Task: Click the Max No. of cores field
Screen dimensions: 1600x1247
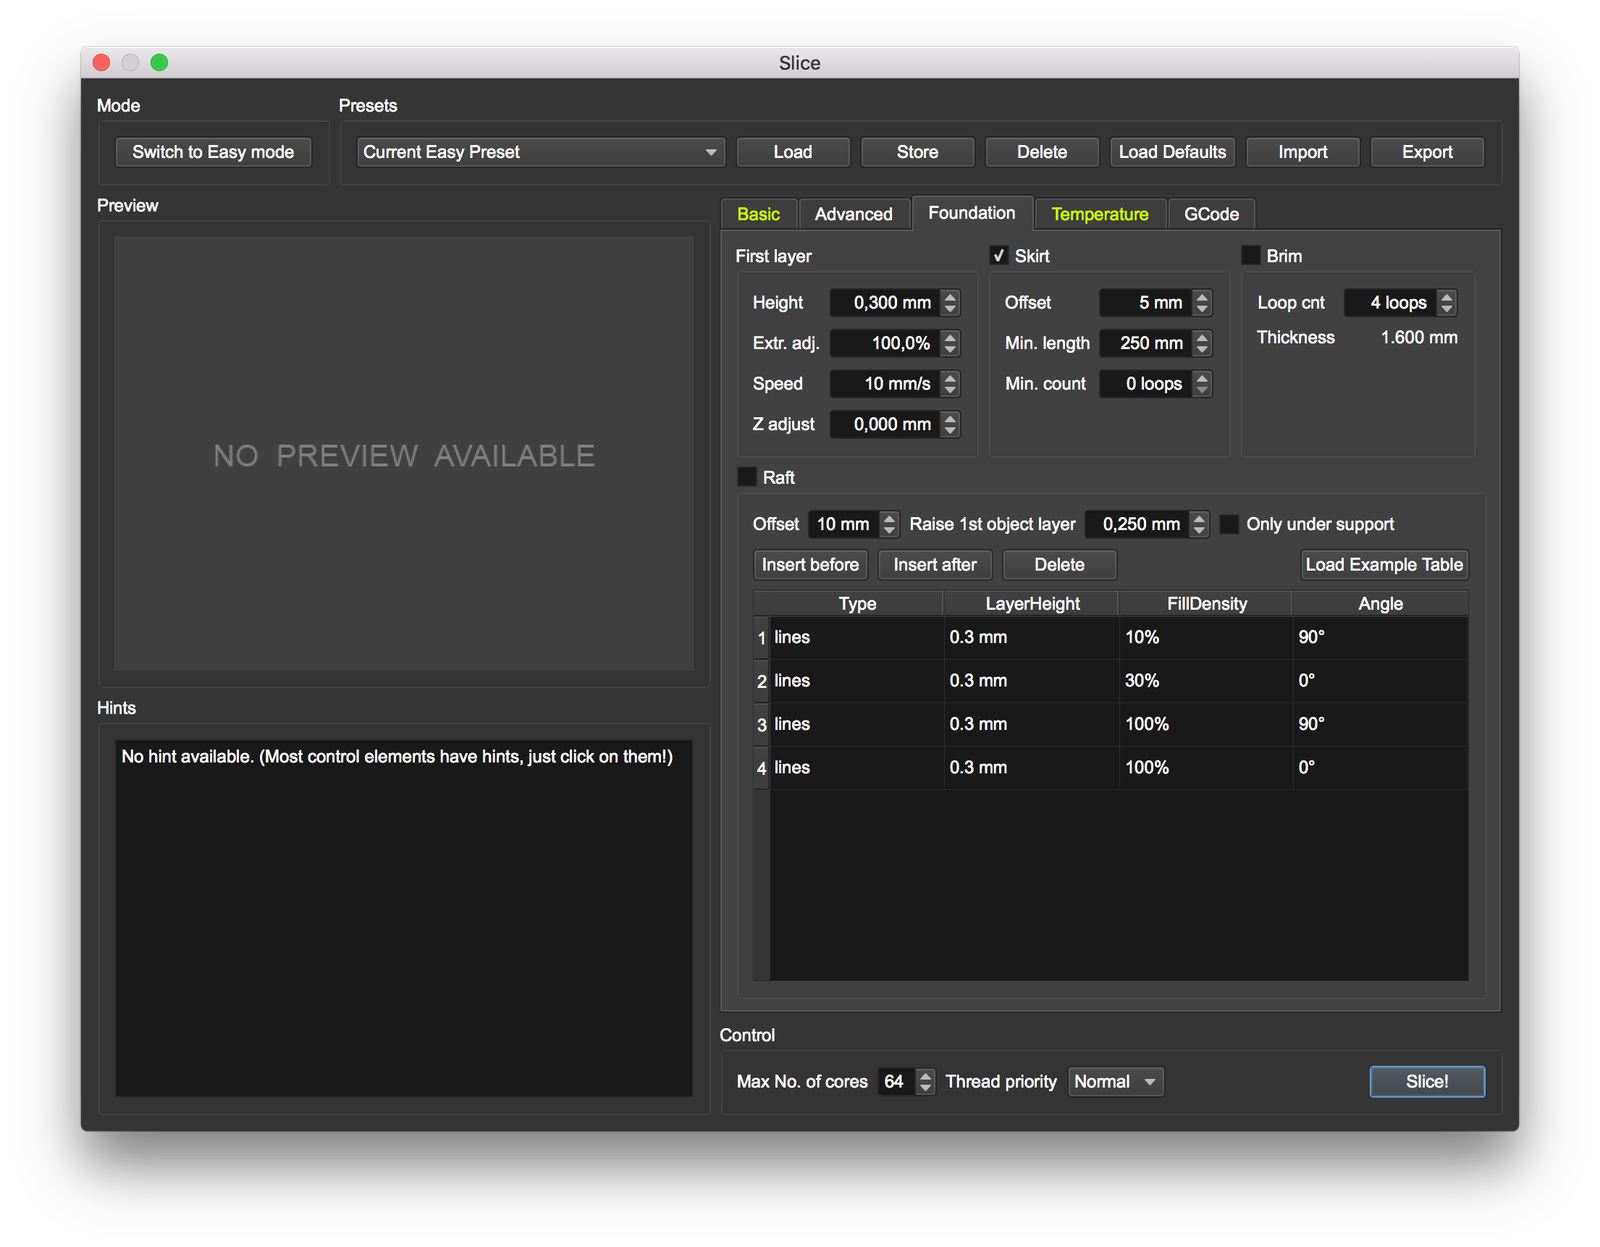Action: tap(897, 1082)
